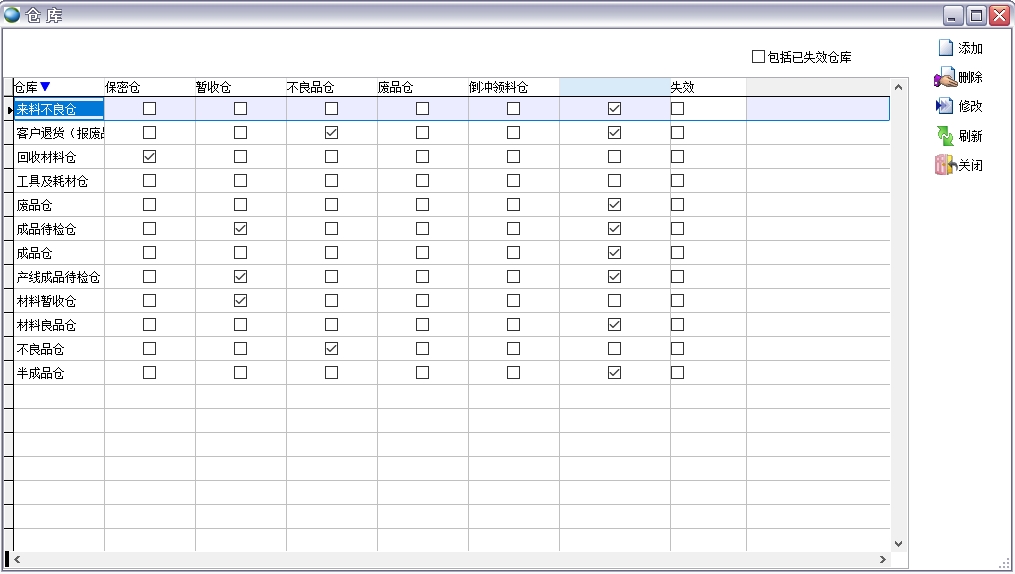Click the globe icon in the title bar
This screenshot has height=574, width=1015.
point(13,14)
